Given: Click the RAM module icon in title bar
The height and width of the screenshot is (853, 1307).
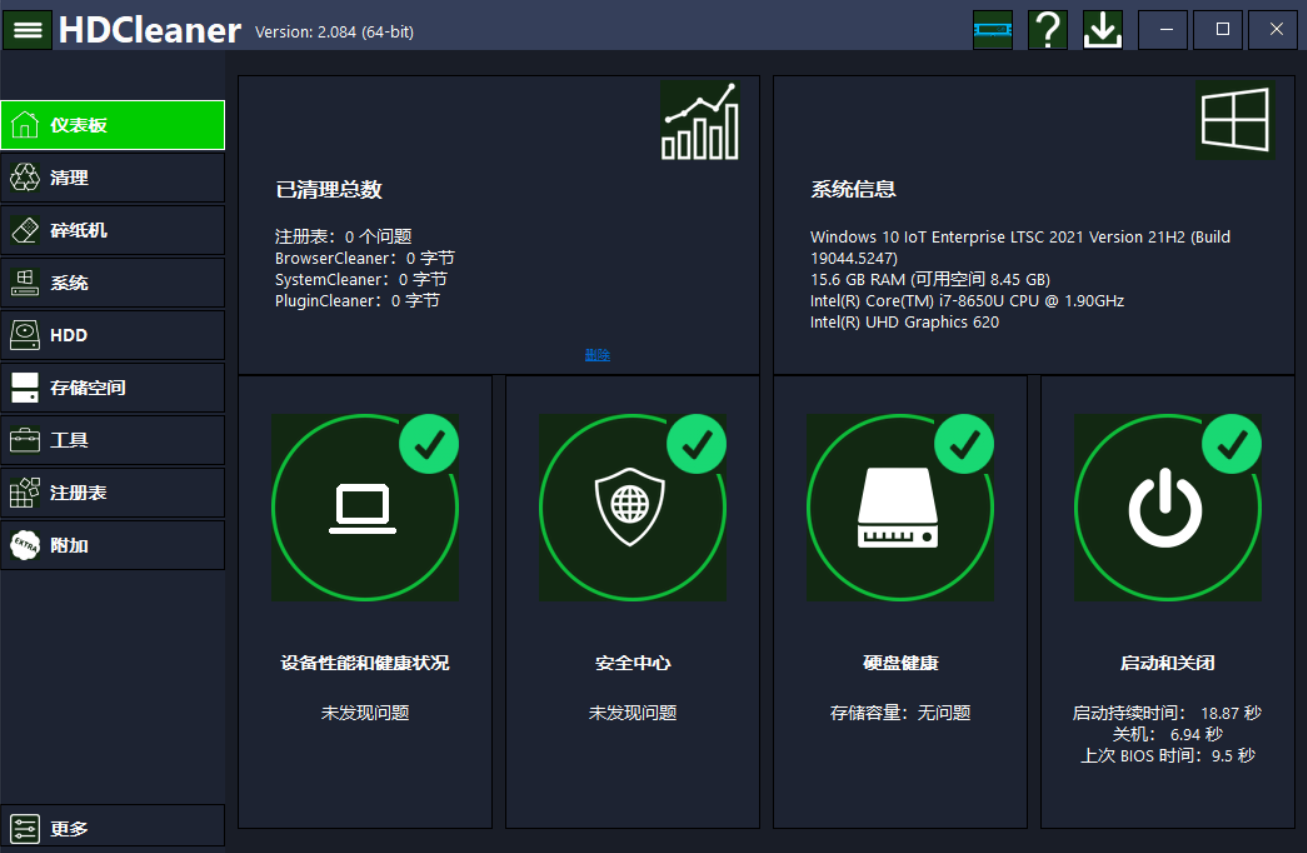Looking at the screenshot, I should coord(992,30).
